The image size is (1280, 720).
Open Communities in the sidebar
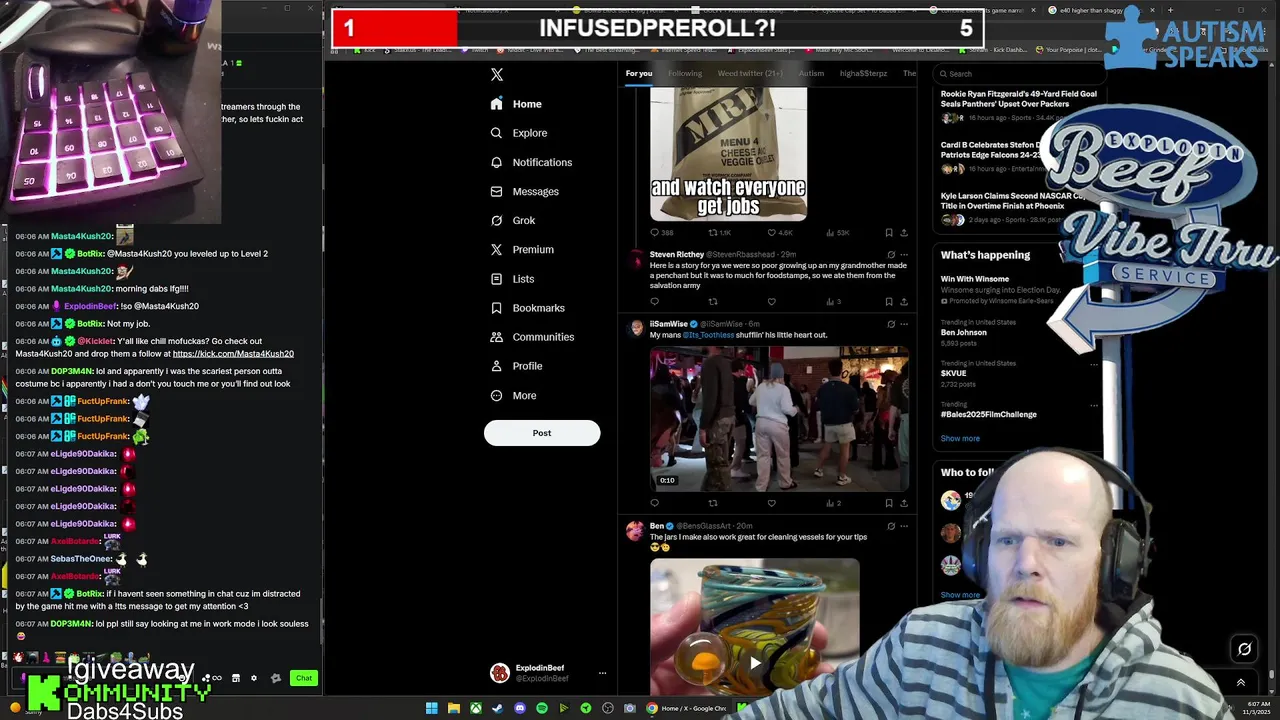[531, 337]
